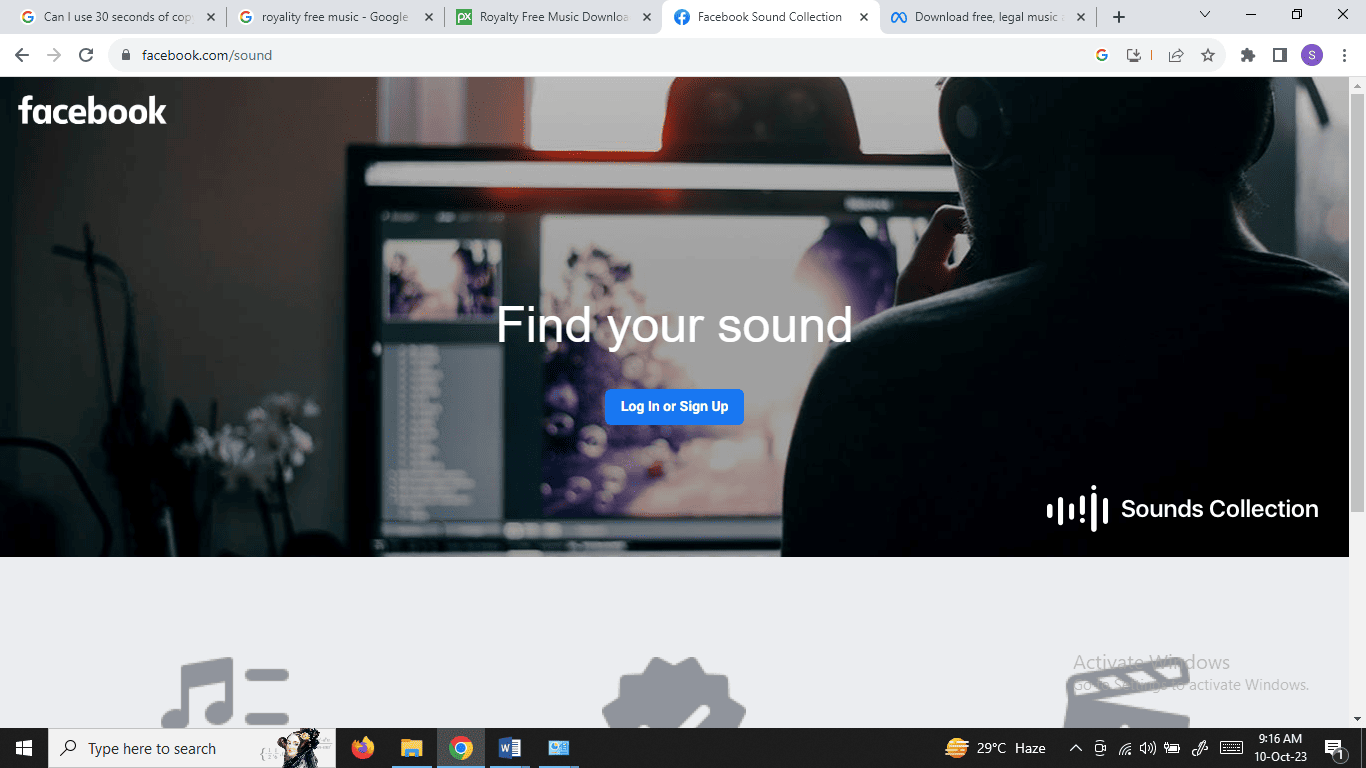This screenshot has width=1366, height=768.
Task: Open the notification center
Action: pos(1334,748)
